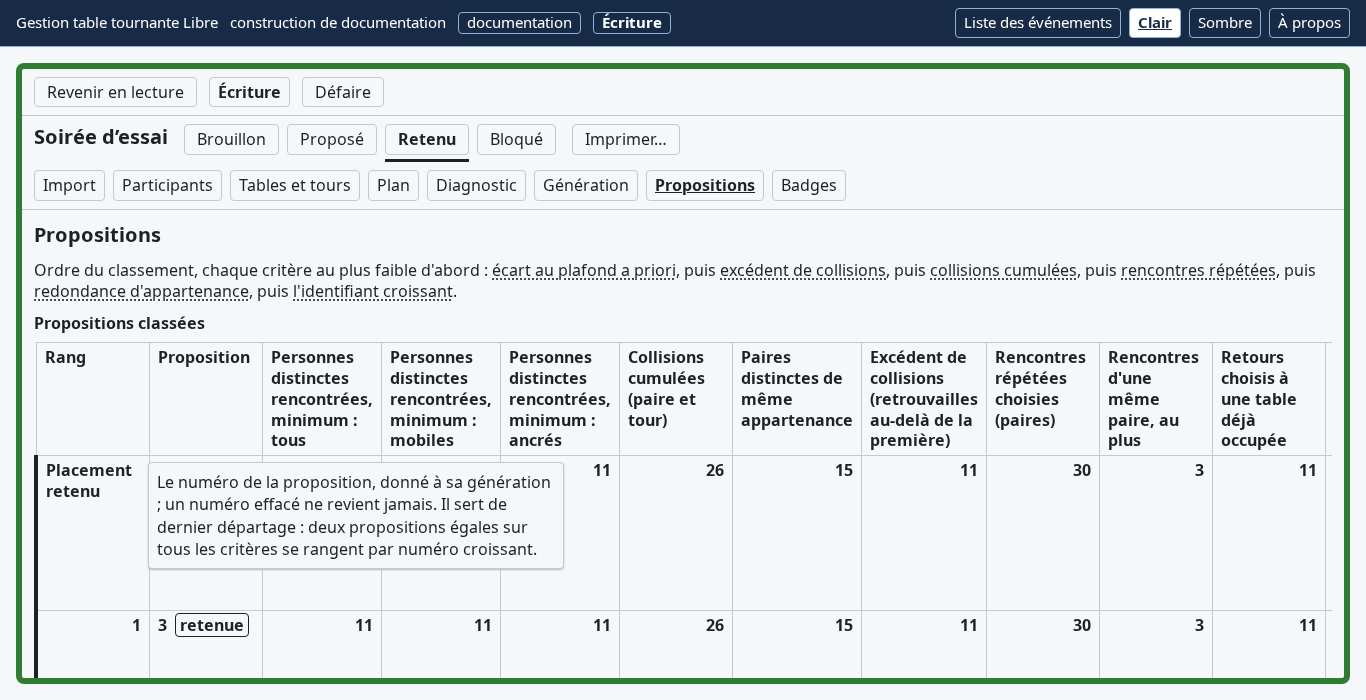Set status to Bloqué
1366x700 pixels.
(x=516, y=139)
